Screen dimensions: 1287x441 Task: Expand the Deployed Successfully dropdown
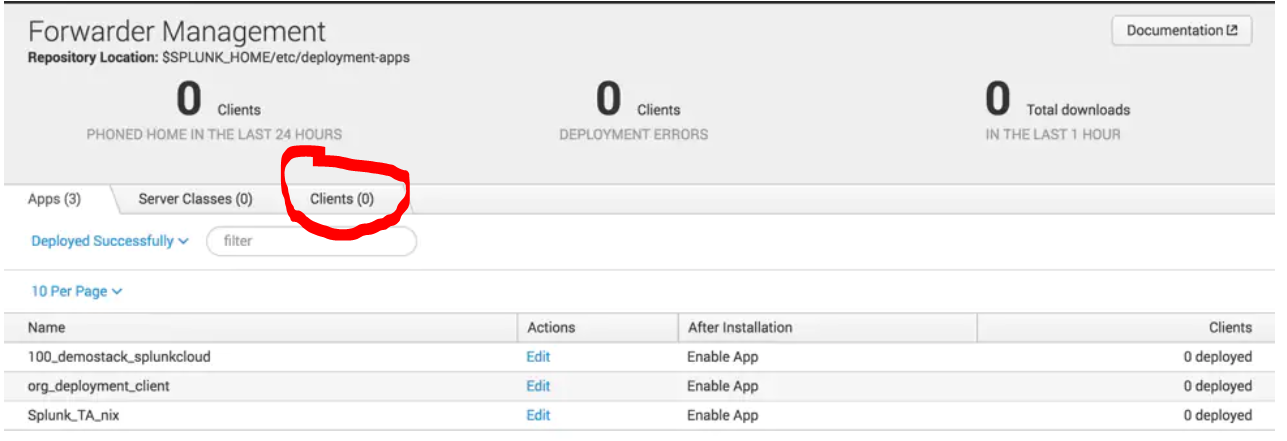(110, 241)
